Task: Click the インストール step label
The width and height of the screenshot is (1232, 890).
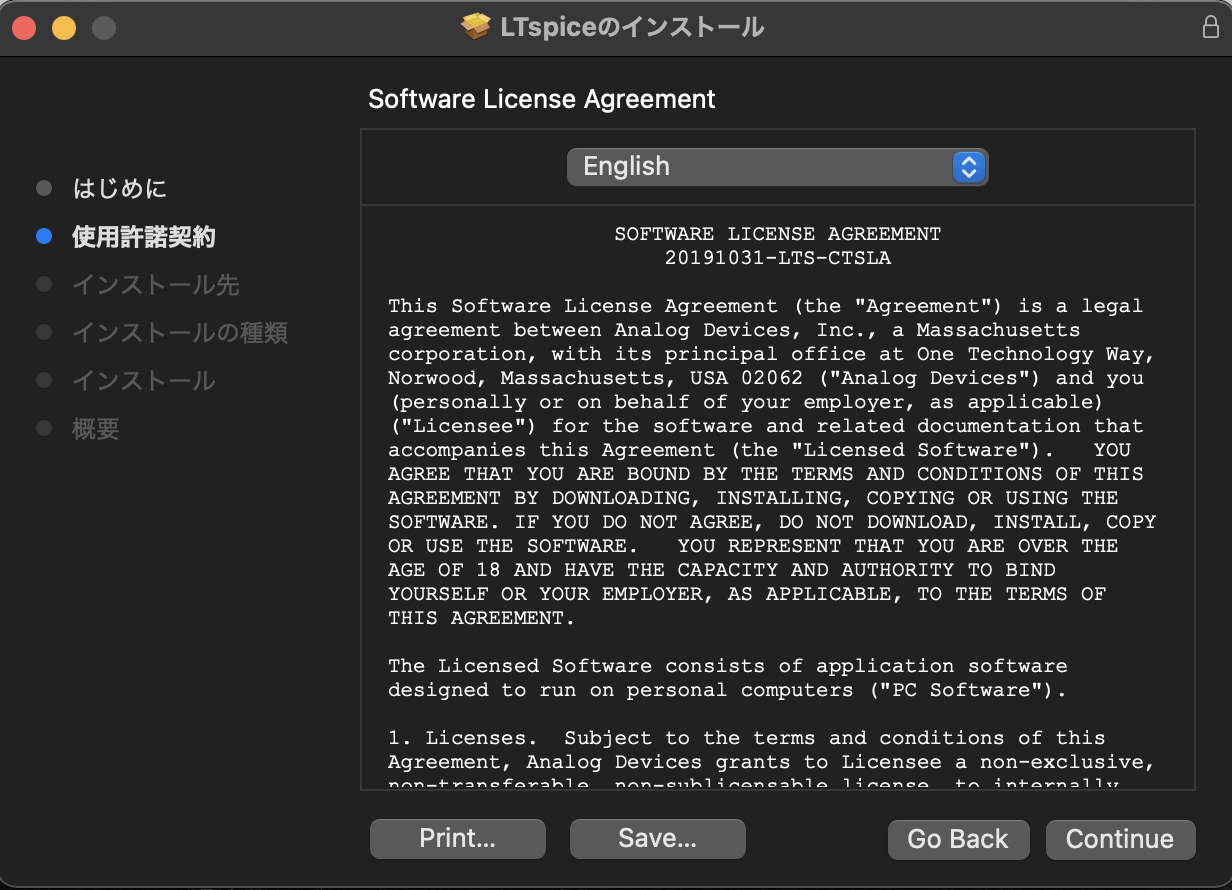Action: coord(144,381)
